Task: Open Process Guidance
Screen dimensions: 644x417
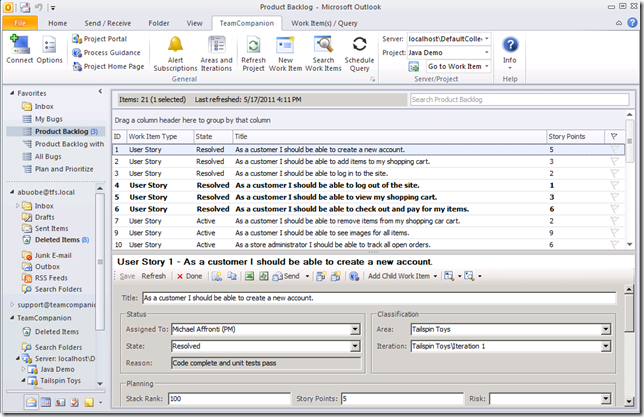Action: click(106, 53)
